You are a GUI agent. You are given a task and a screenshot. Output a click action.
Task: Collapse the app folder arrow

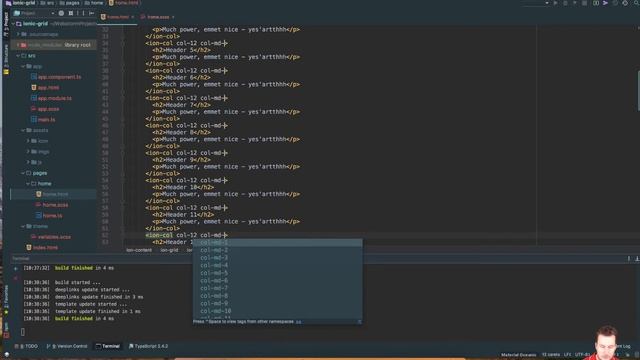tap(23, 66)
